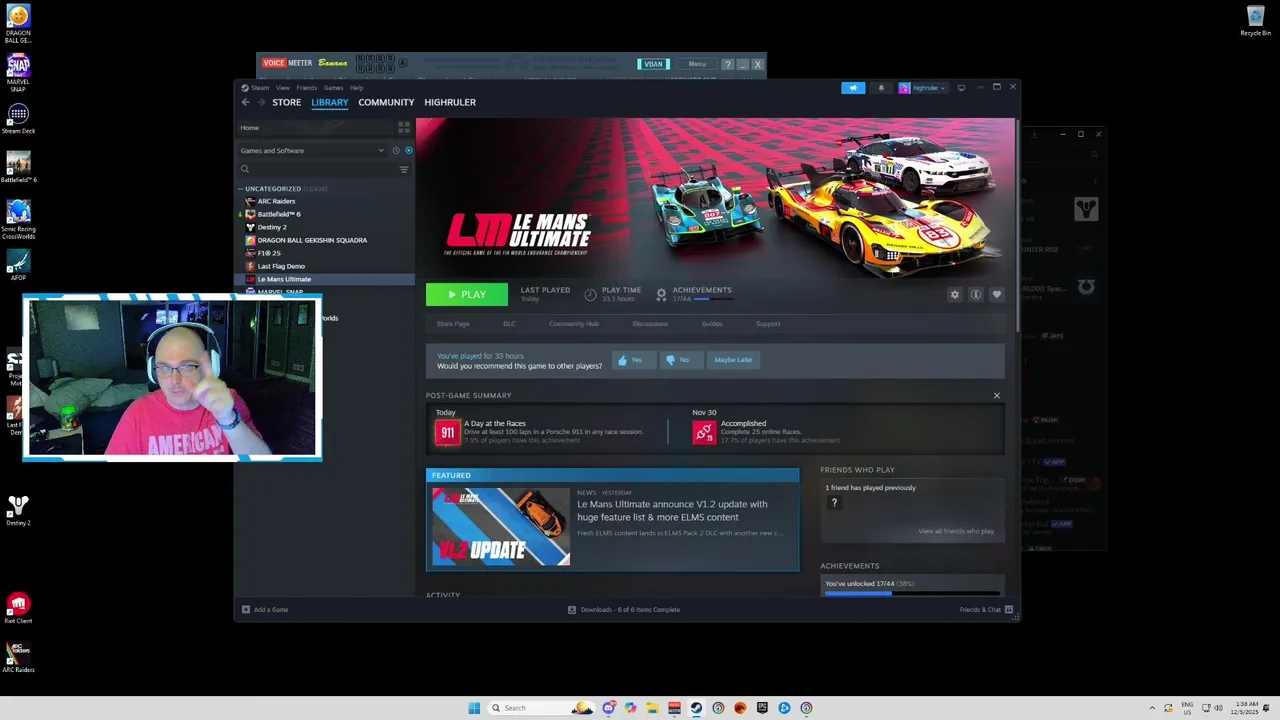Open Downloads status at bottom bar

pos(624,610)
